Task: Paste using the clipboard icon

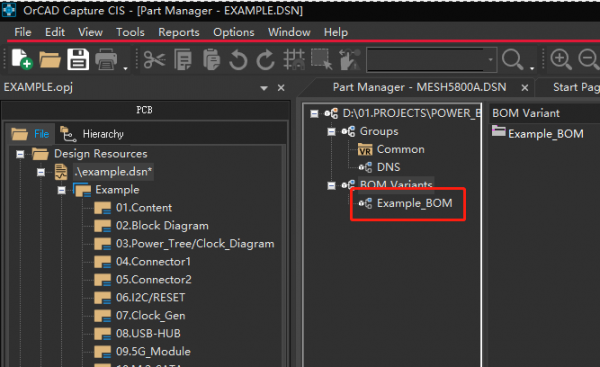Action: pyautogui.click(x=211, y=60)
